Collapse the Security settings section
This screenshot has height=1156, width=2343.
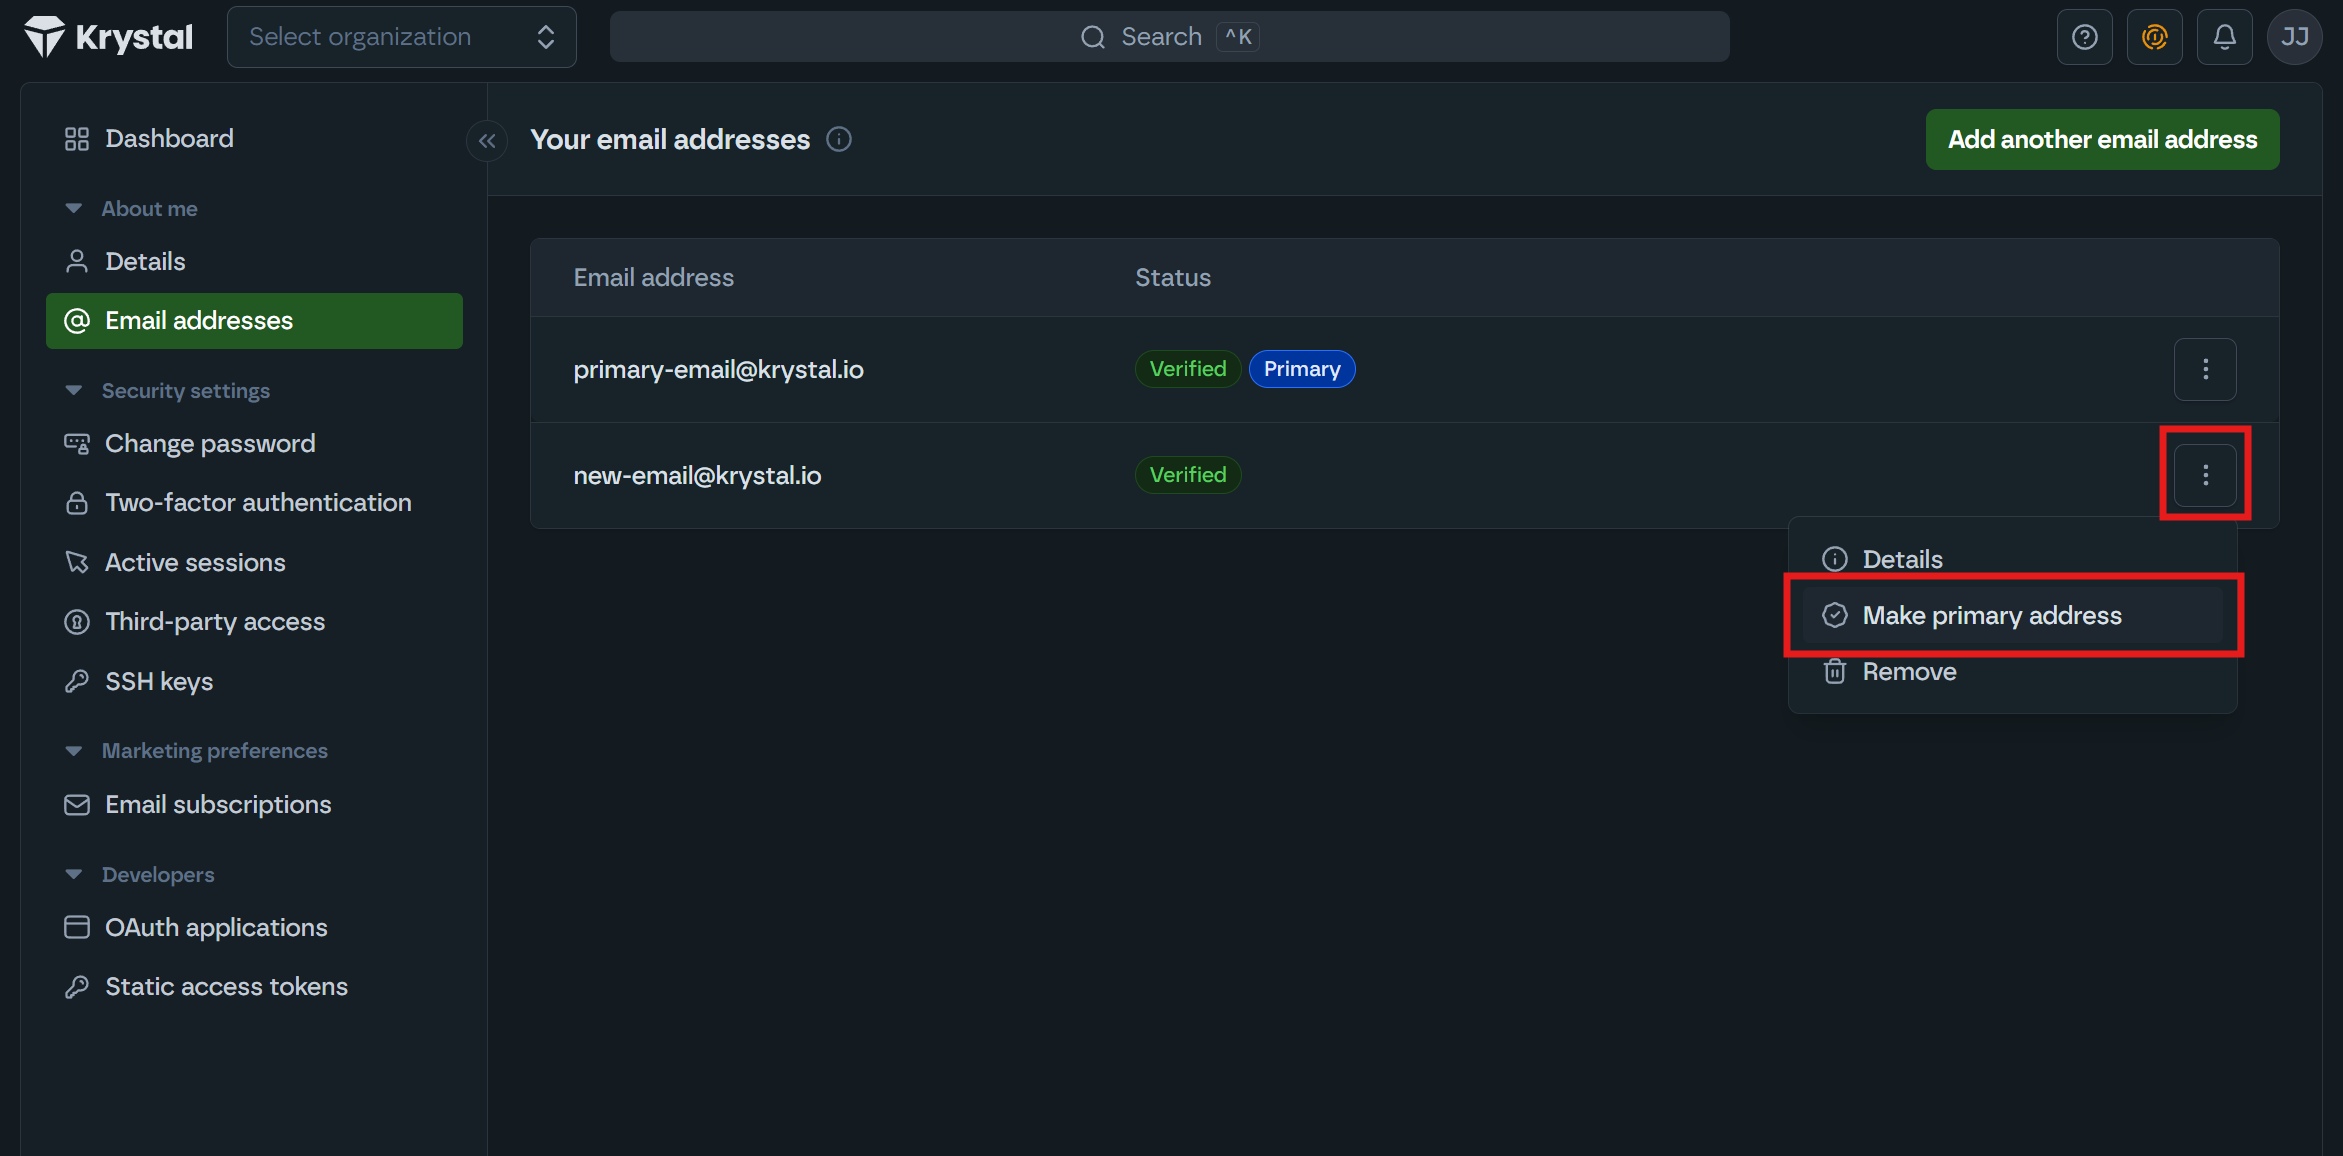[x=74, y=390]
